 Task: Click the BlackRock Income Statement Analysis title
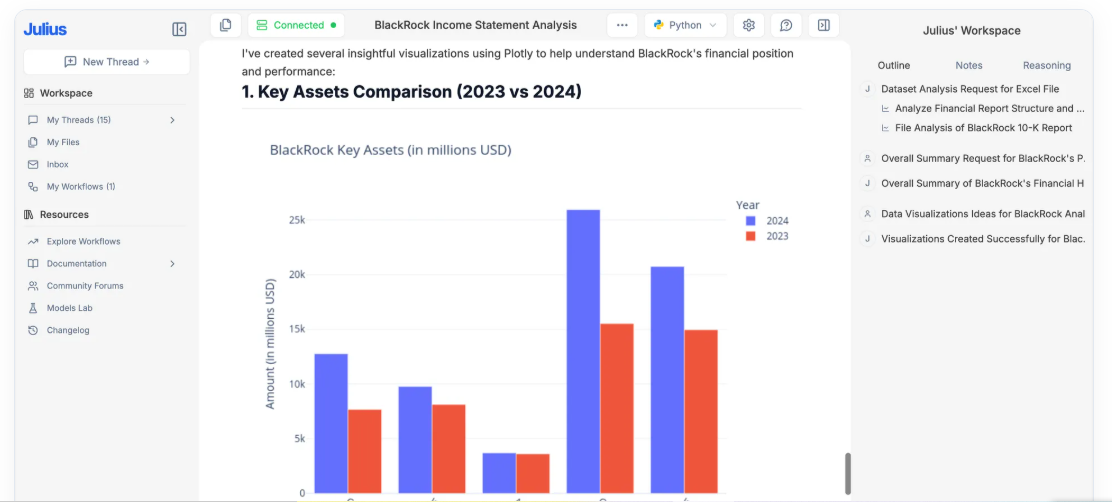[x=475, y=25]
